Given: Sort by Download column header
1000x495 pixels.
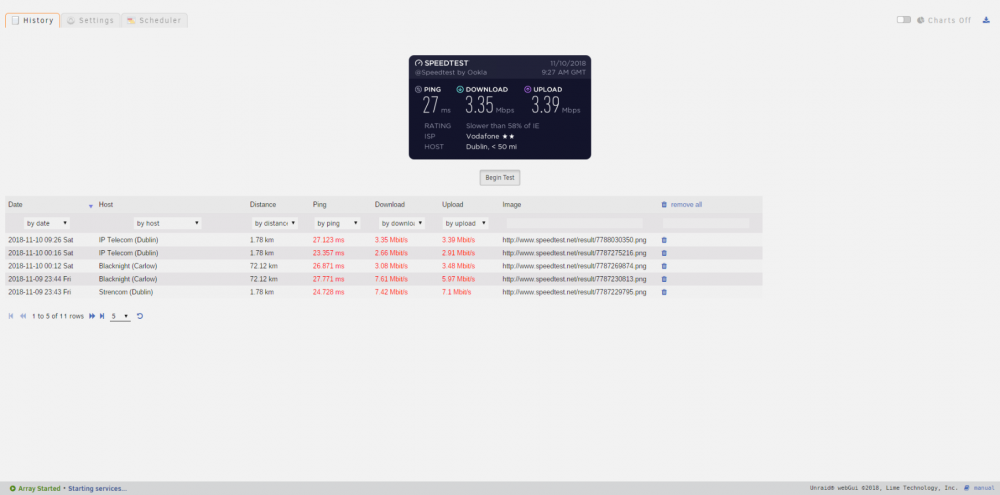Looking at the screenshot, I should coord(390,205).
